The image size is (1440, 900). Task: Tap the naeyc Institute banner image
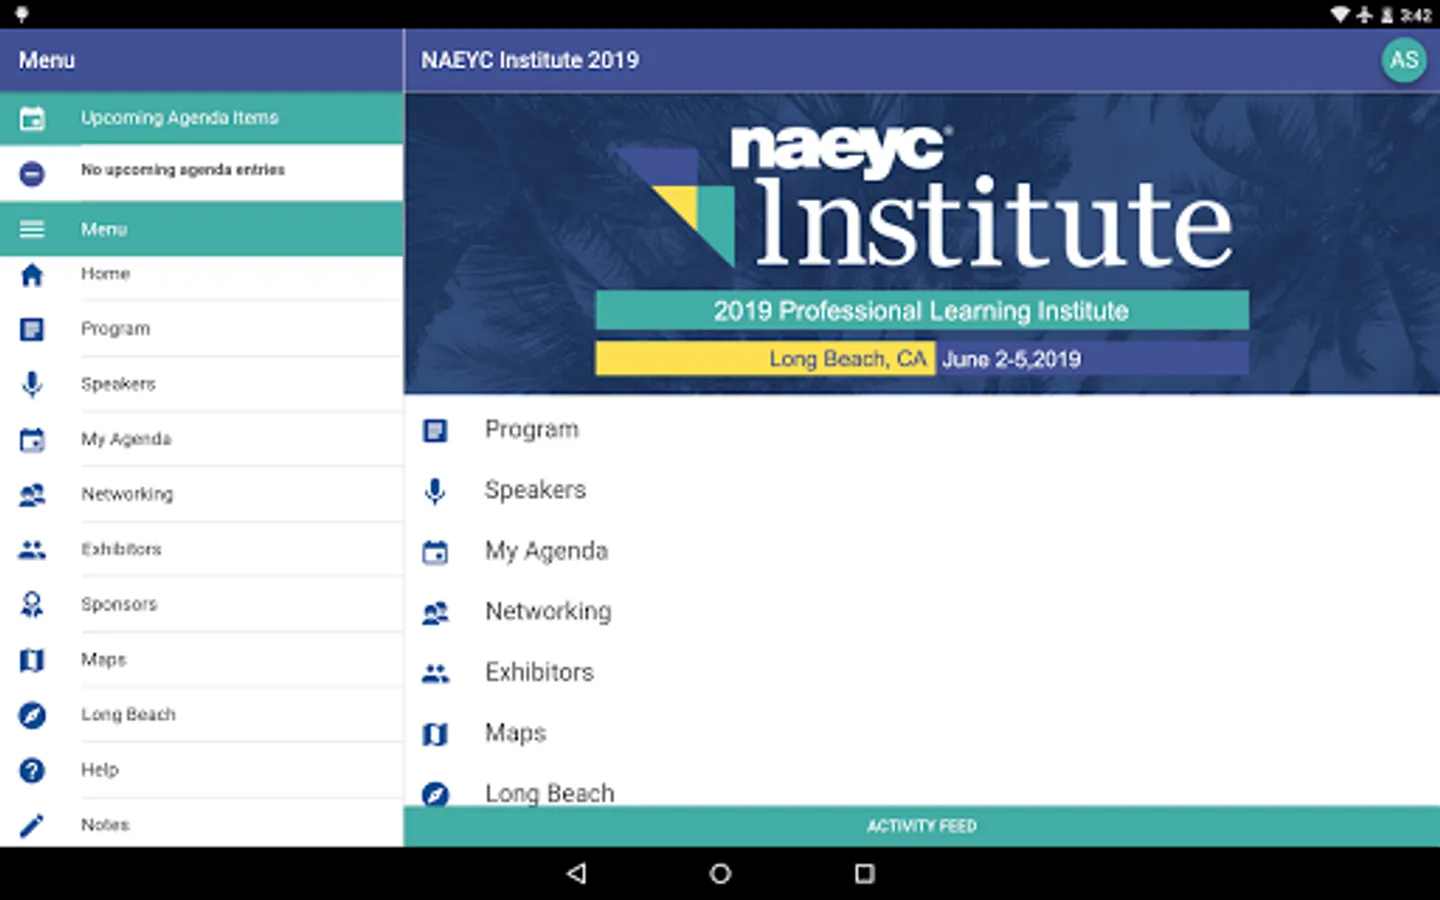coord(921,244)
